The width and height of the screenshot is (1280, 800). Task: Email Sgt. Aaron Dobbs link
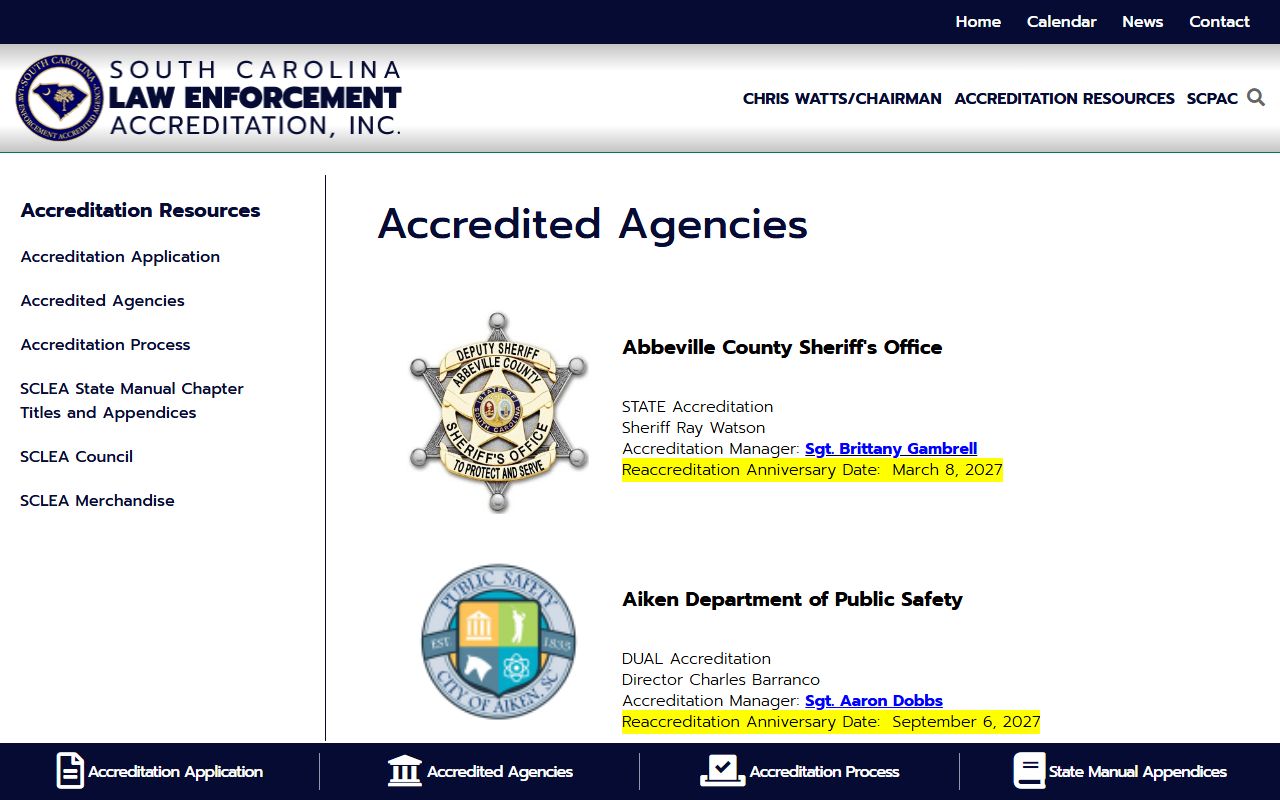pos(874,700)
